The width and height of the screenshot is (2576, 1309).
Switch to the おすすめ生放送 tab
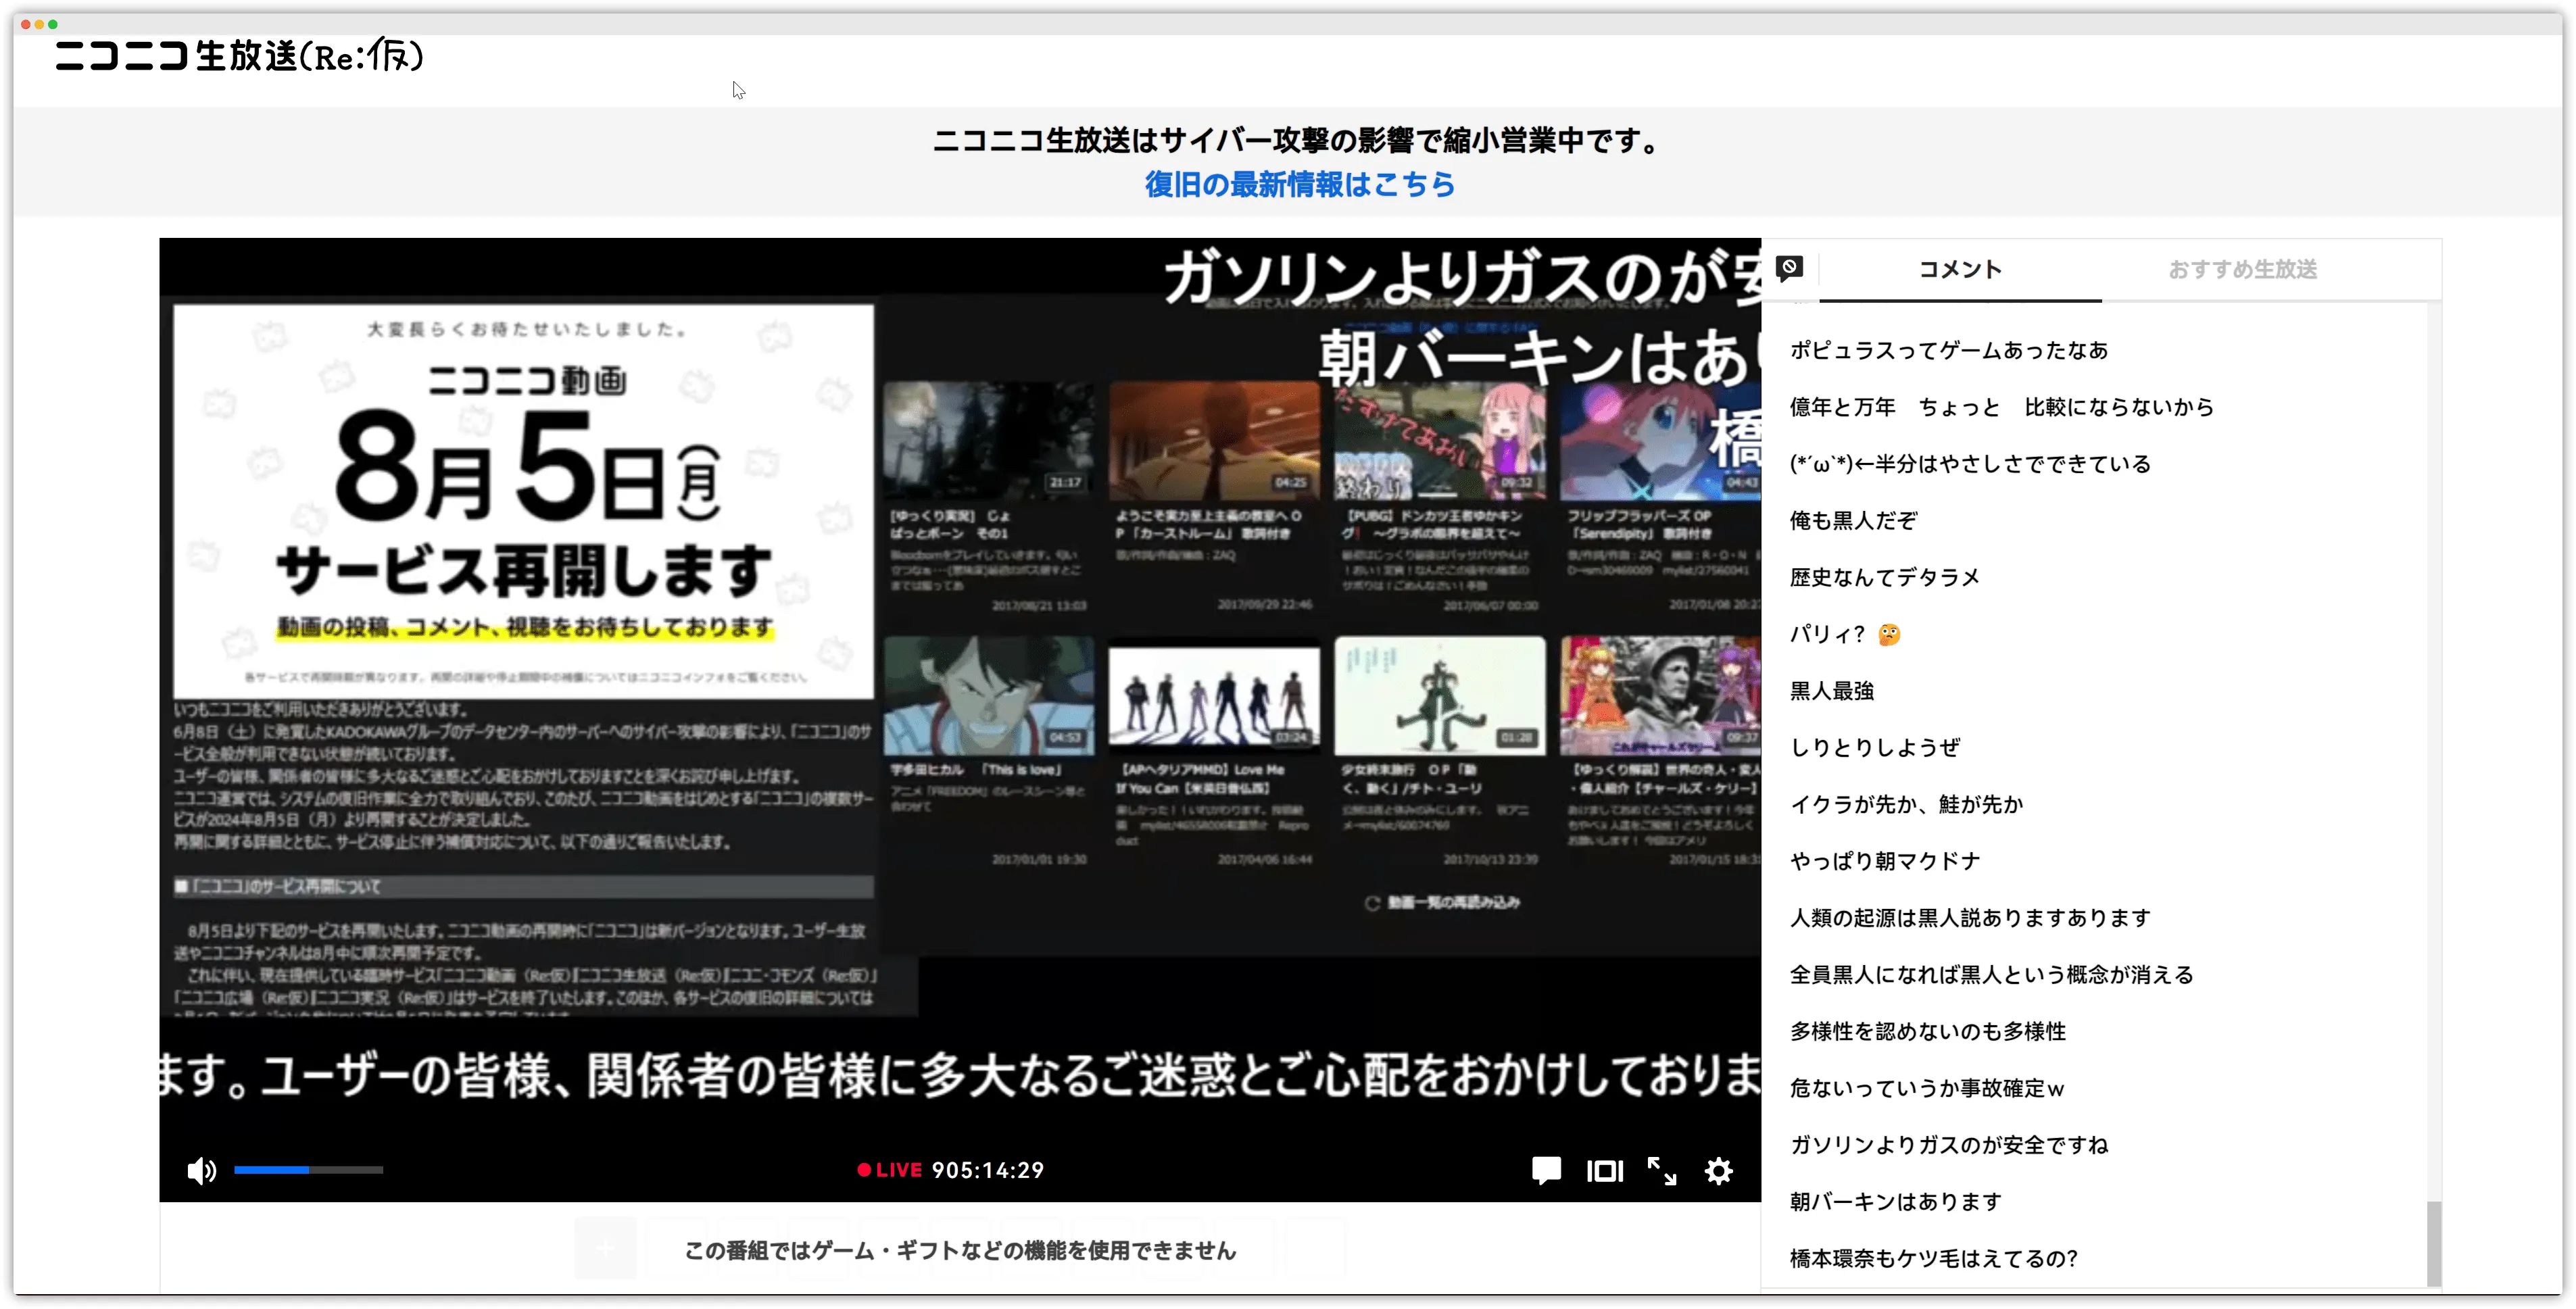2242,269
